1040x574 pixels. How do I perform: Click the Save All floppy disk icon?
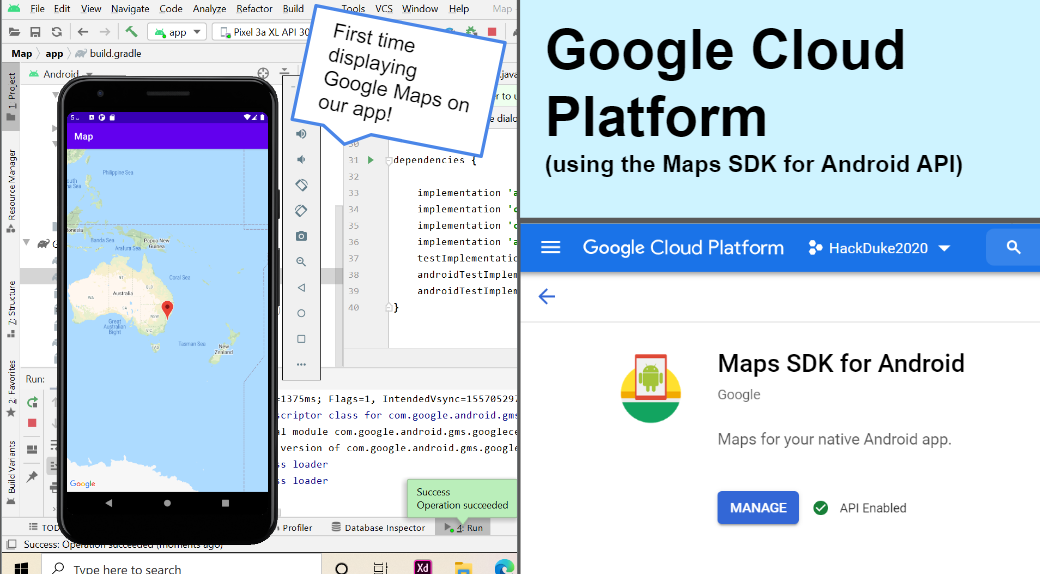click(36, 32)
